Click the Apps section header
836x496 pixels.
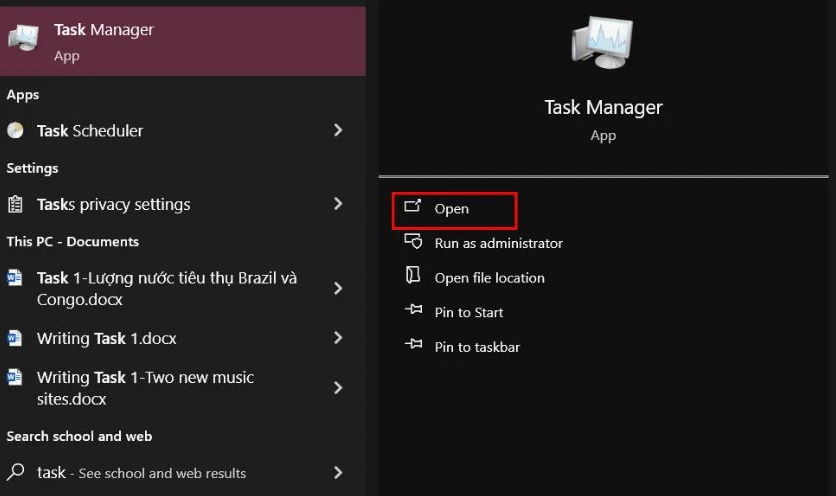click(x=23, y=95)
